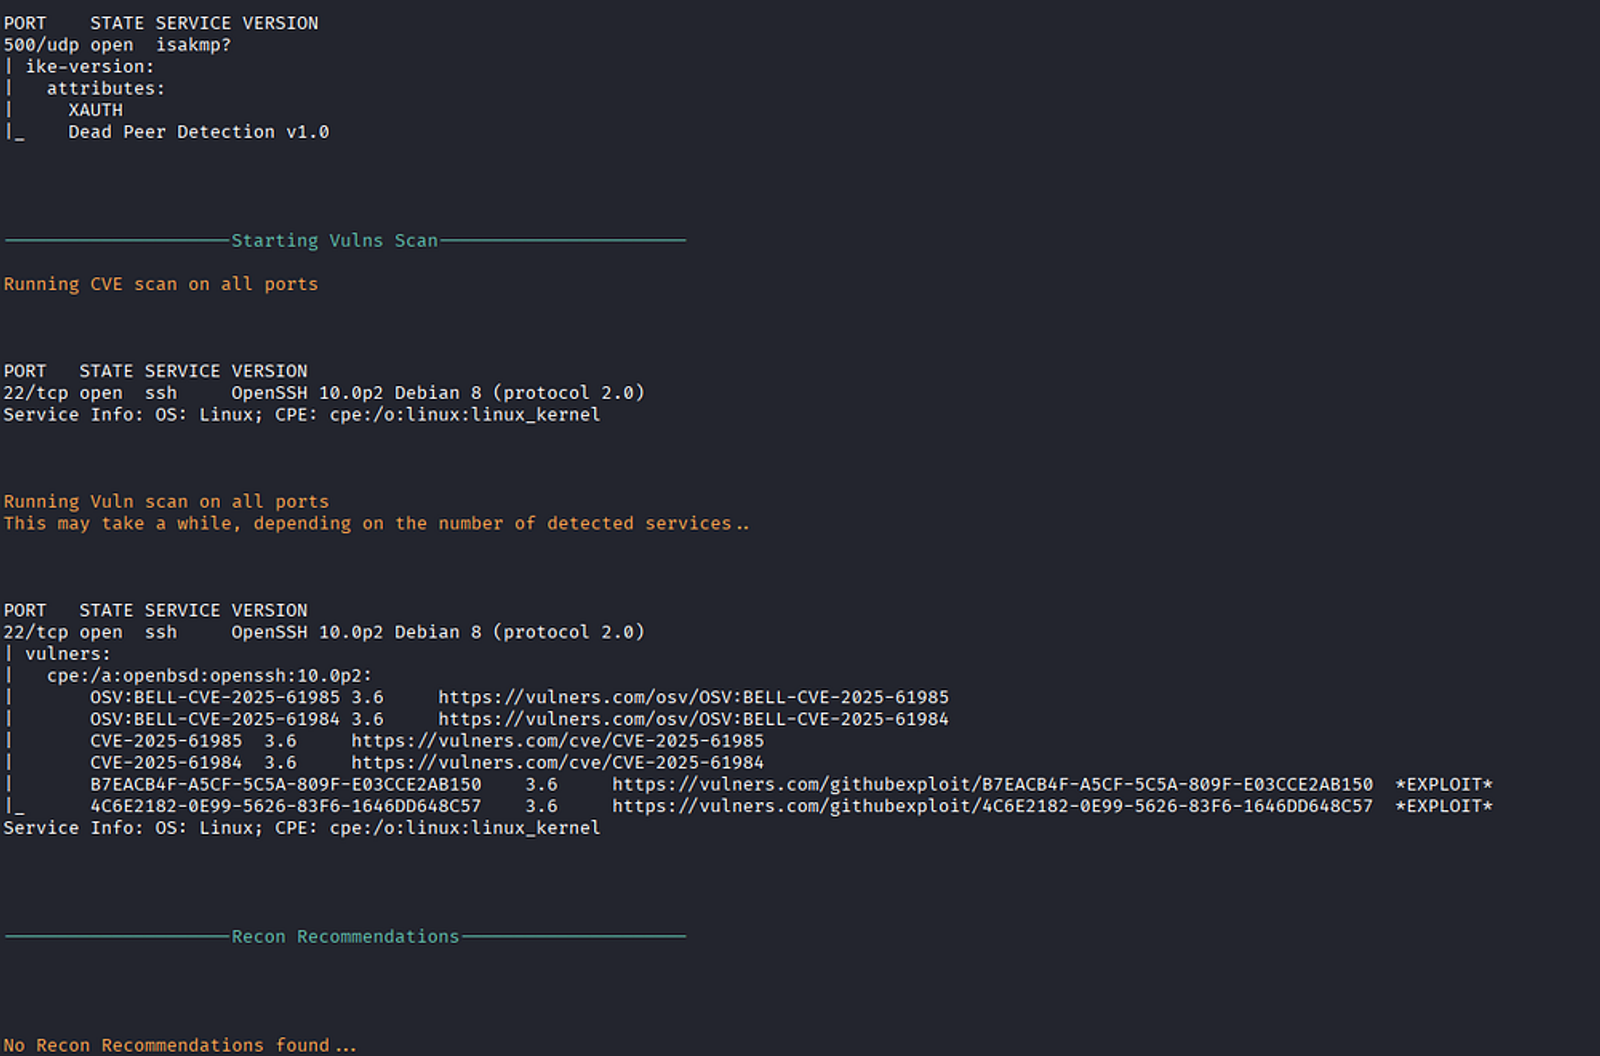Click the 22/tcp ssh line above "vulners:"
The image size is (1600, 1056).
tap(324, 632)
